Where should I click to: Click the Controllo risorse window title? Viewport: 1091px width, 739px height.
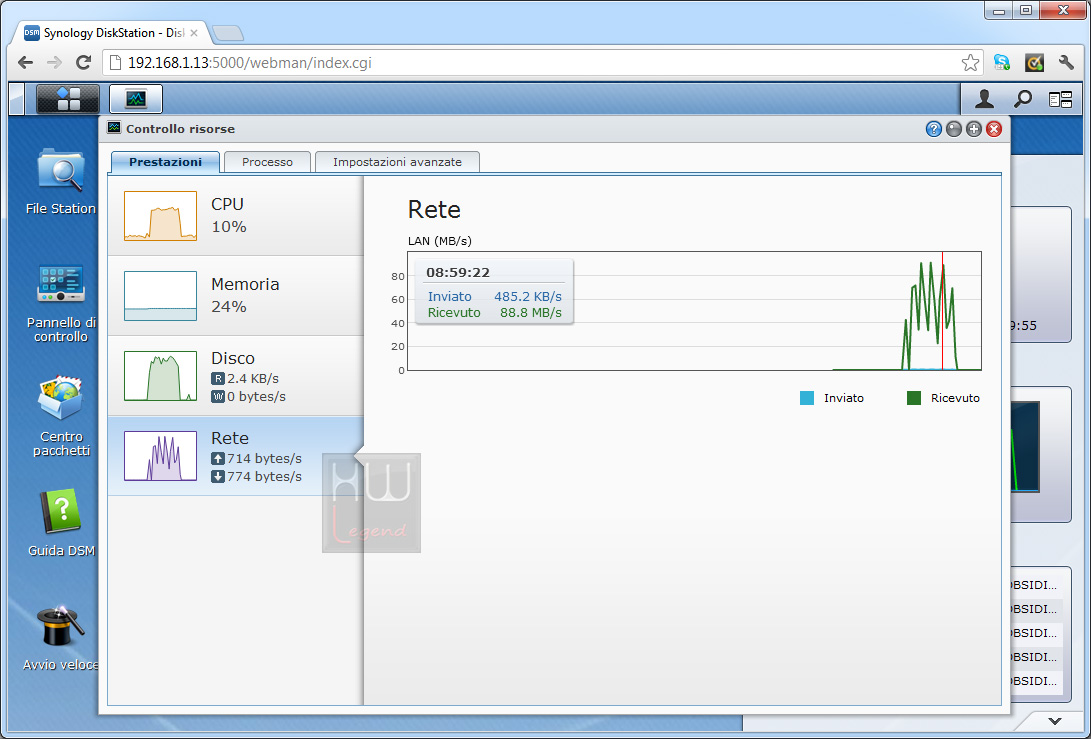[180, 129]
